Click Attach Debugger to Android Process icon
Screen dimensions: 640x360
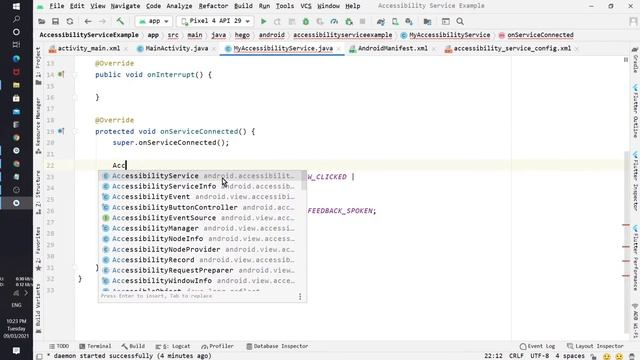click(349, 21)
